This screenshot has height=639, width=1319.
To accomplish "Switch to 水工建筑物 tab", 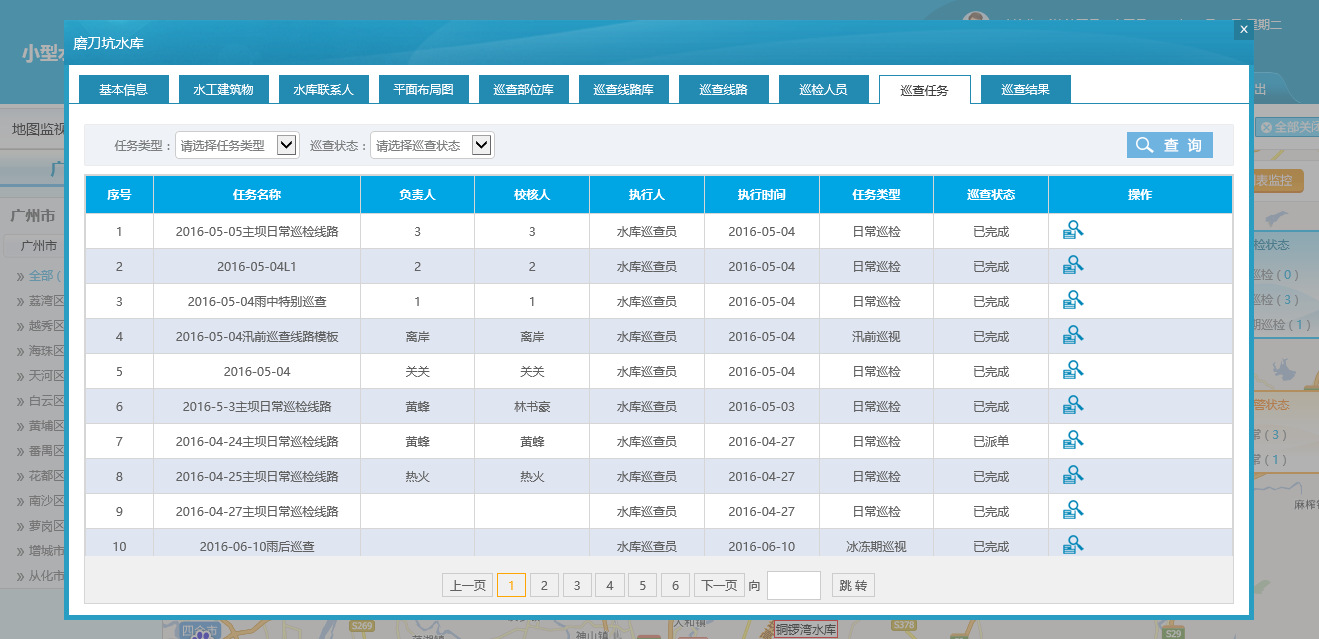I will coord(223,89).
